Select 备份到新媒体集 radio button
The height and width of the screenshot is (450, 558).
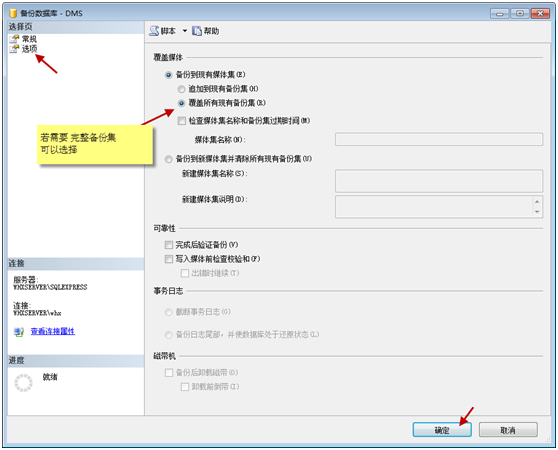[x=169, y=159]
